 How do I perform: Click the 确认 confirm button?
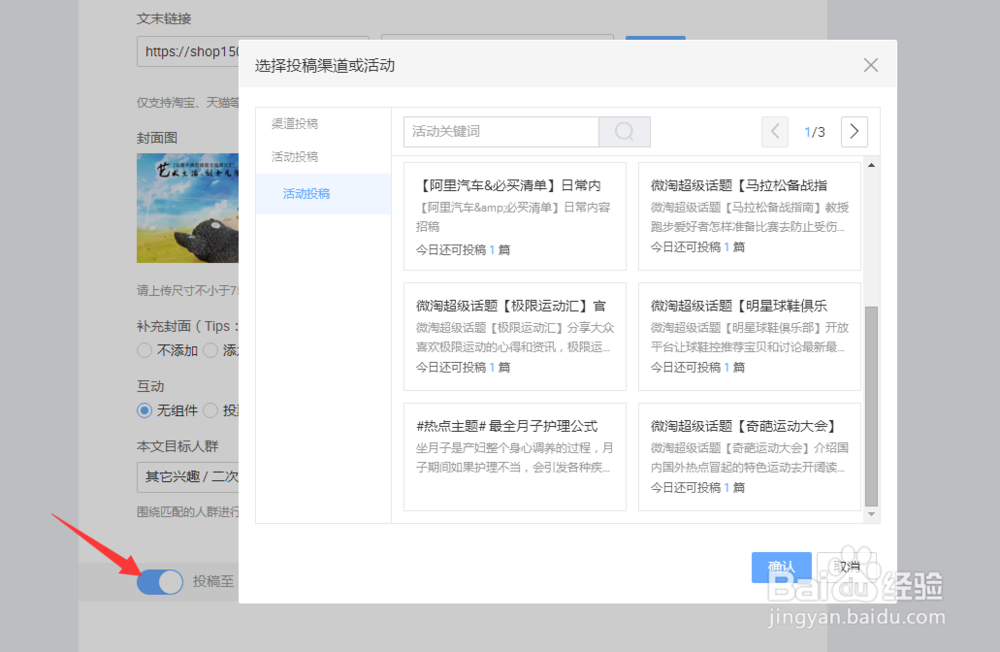(x=781, y=566)
